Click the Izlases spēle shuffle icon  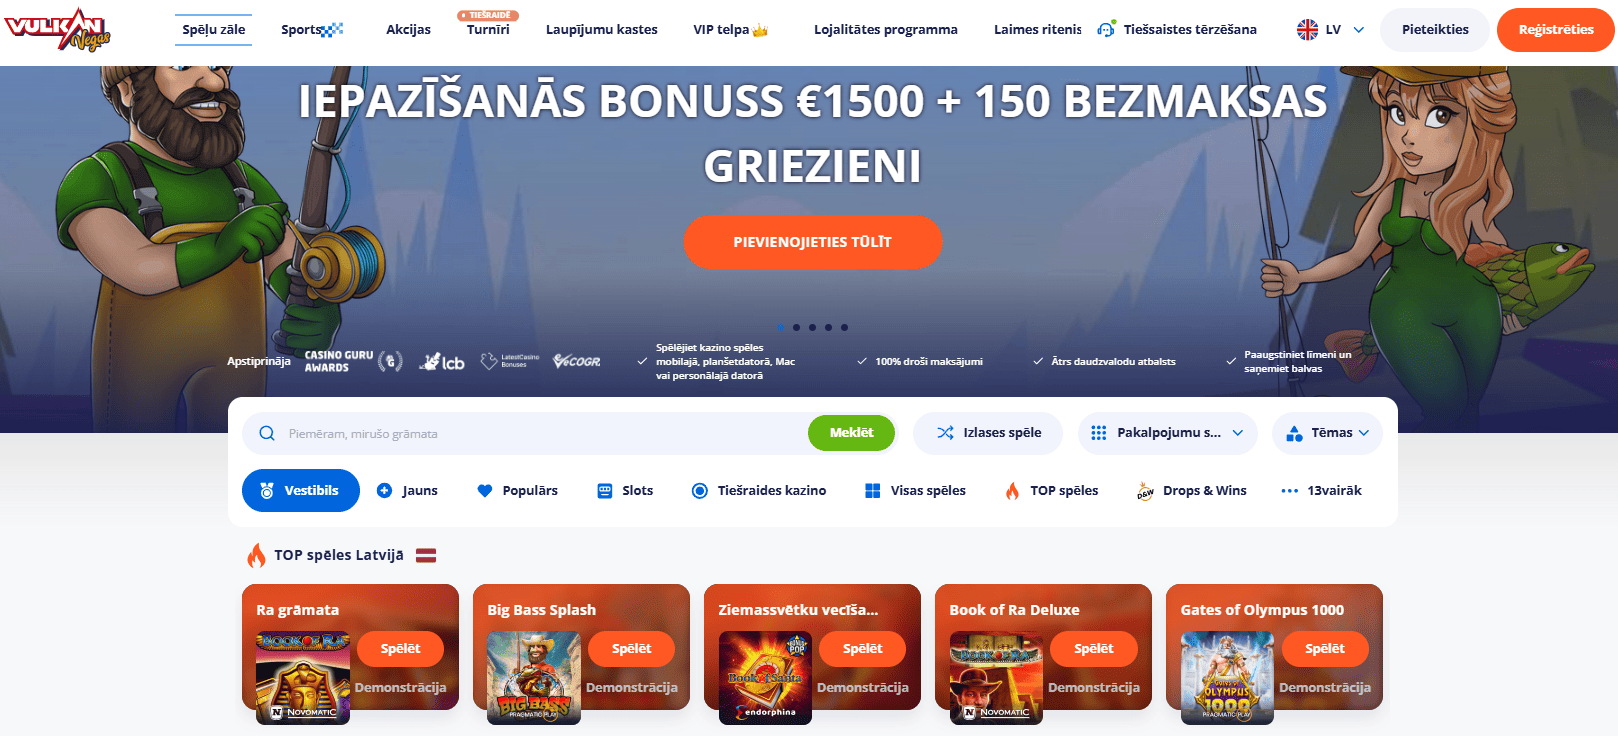pos(945,433)
